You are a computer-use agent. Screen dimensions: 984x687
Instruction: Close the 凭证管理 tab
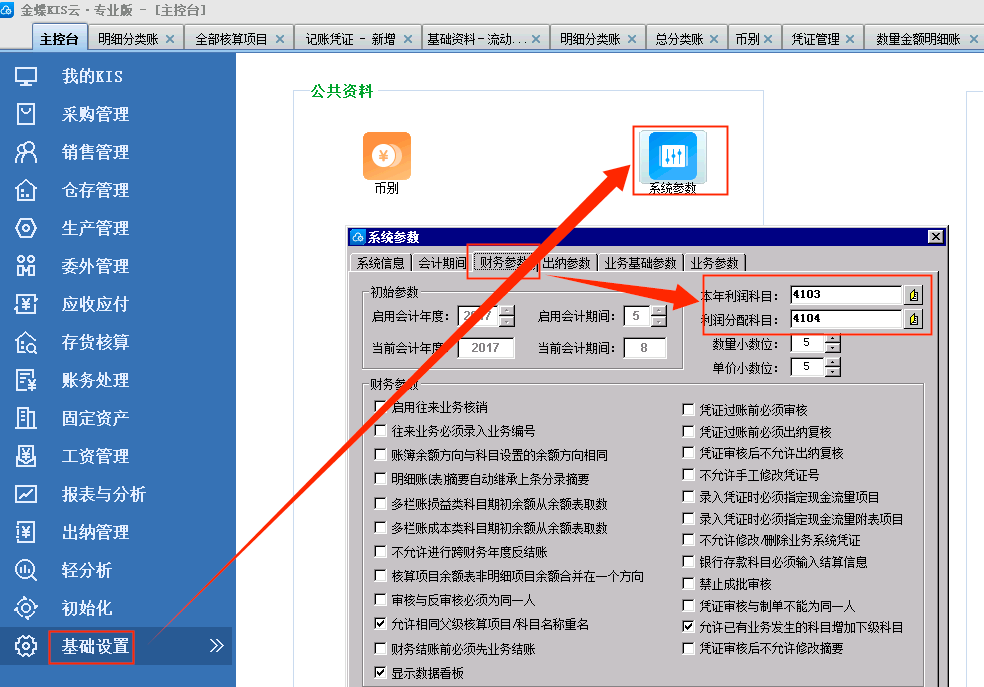coord(850,39)
